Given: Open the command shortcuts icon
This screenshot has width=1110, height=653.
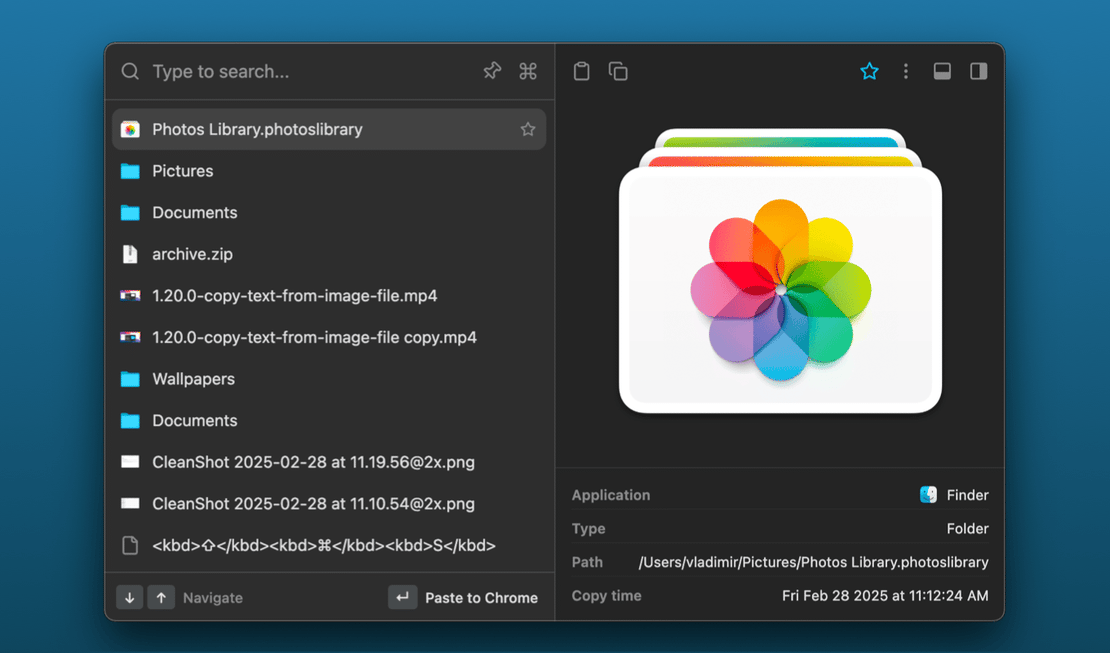Looking at the screenshot, I should tap(528, 71).
